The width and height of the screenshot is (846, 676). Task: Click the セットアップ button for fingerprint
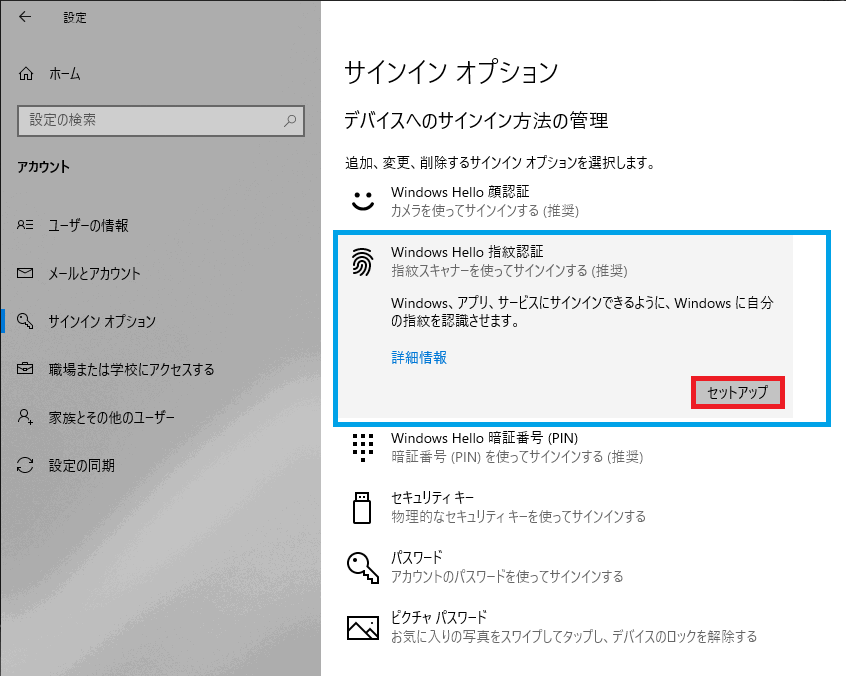tap(738, 393)
